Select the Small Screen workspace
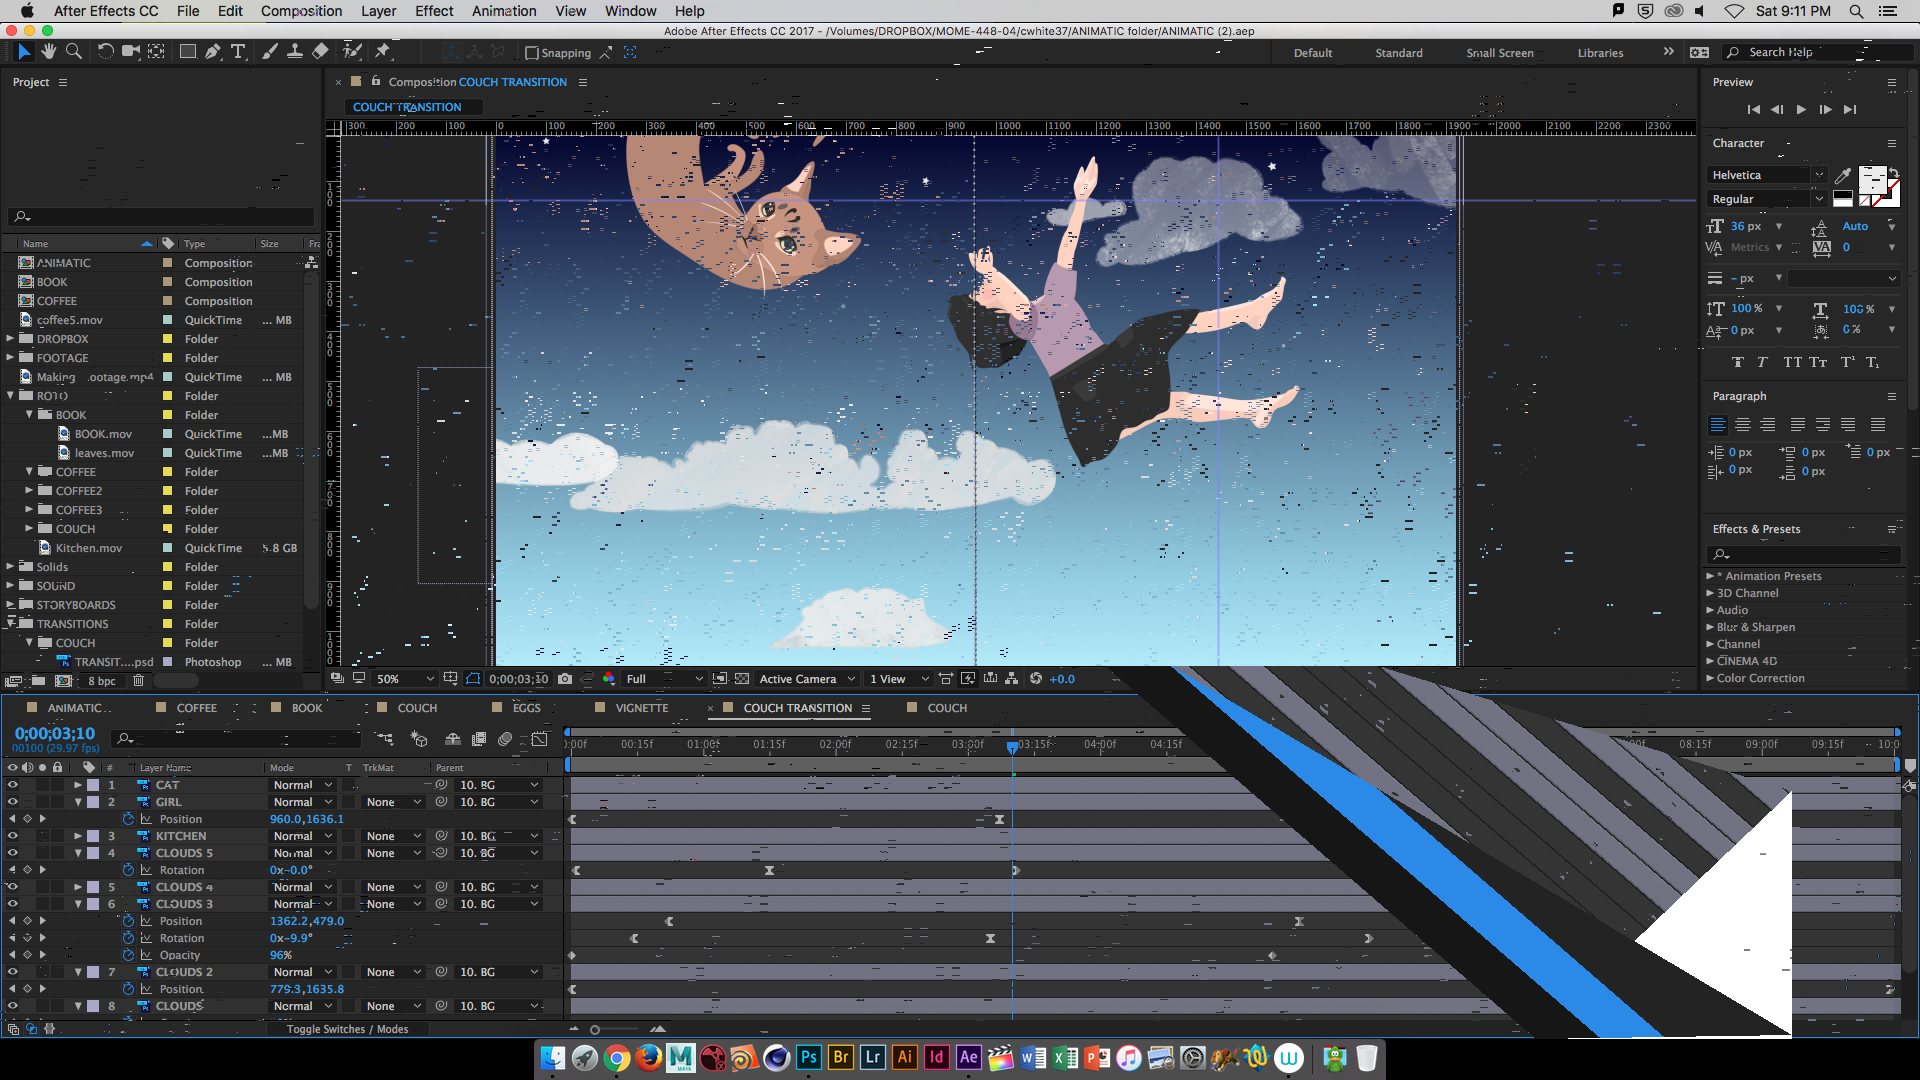Image resolution: width=1920 pixels, height=1080 pixels. 1499,53
